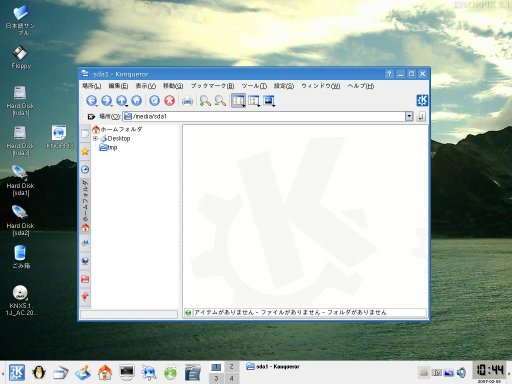
Task: Clear the location bar with the black arrow icon
Action: [x=91, y=117]
